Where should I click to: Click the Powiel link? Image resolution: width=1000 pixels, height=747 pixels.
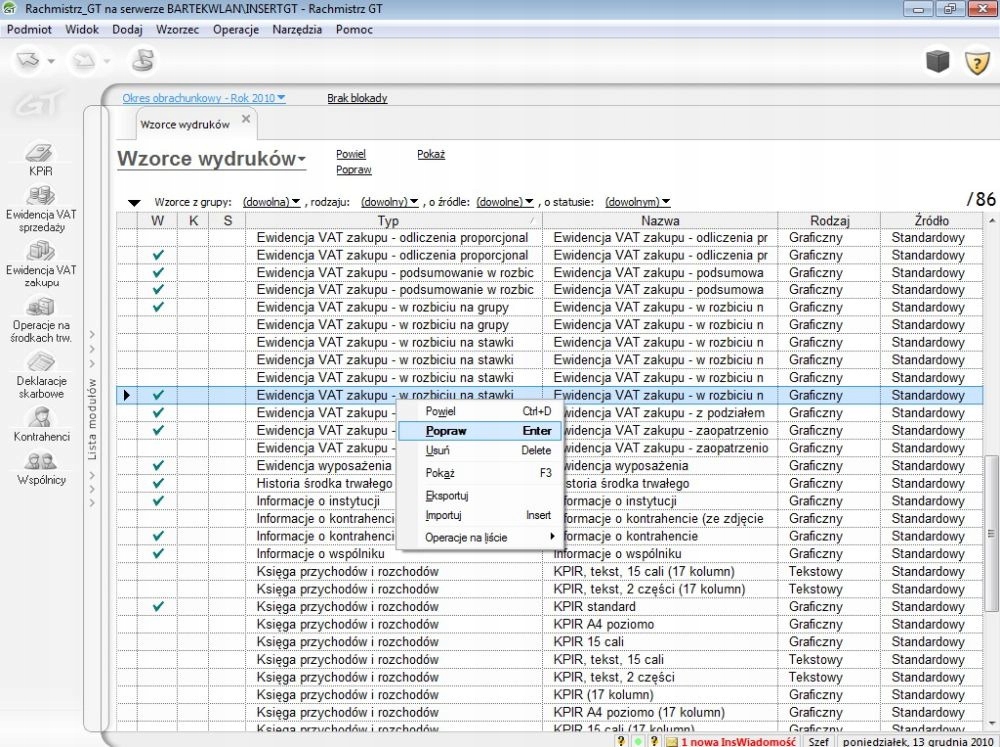click(x=351, y=155)
